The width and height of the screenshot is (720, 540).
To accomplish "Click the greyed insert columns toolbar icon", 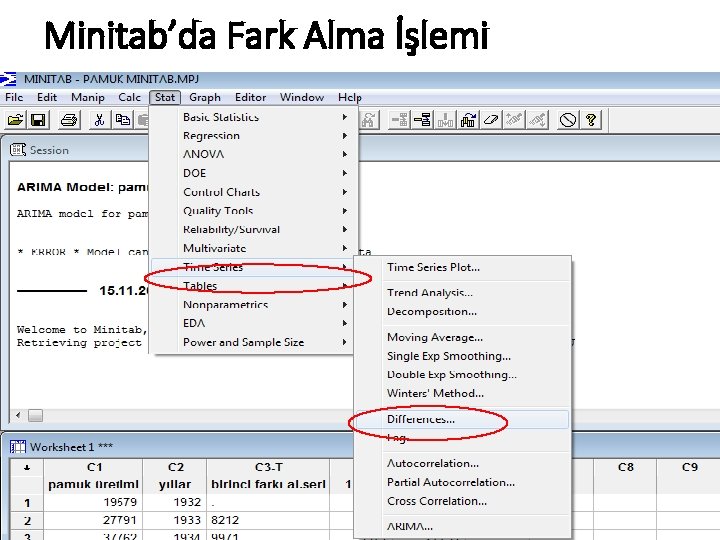I will coord(445,120).
